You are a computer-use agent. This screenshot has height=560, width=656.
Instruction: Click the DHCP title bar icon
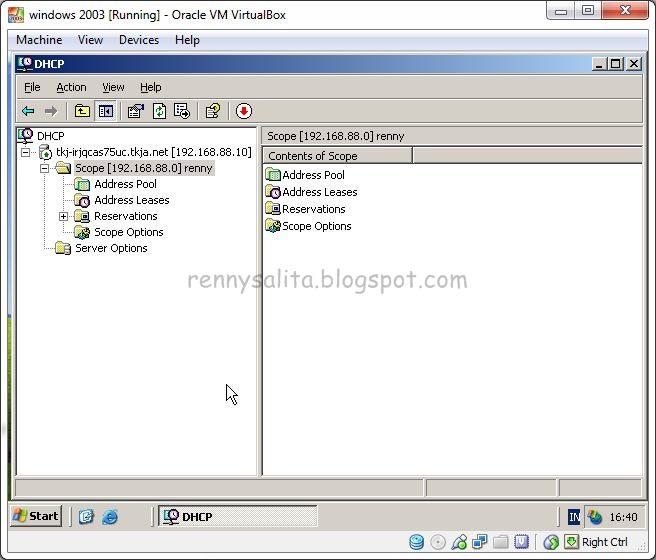[25, 64]
